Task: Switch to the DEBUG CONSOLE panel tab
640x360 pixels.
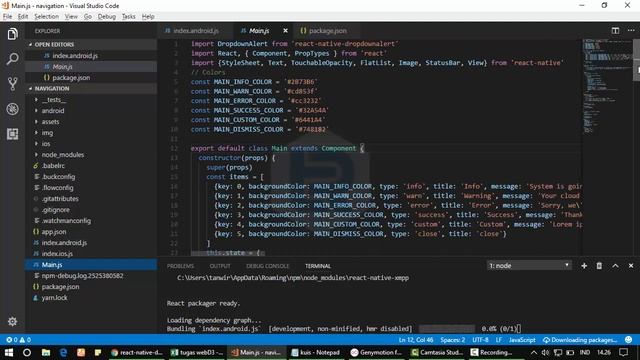Action: pos(267,266)
